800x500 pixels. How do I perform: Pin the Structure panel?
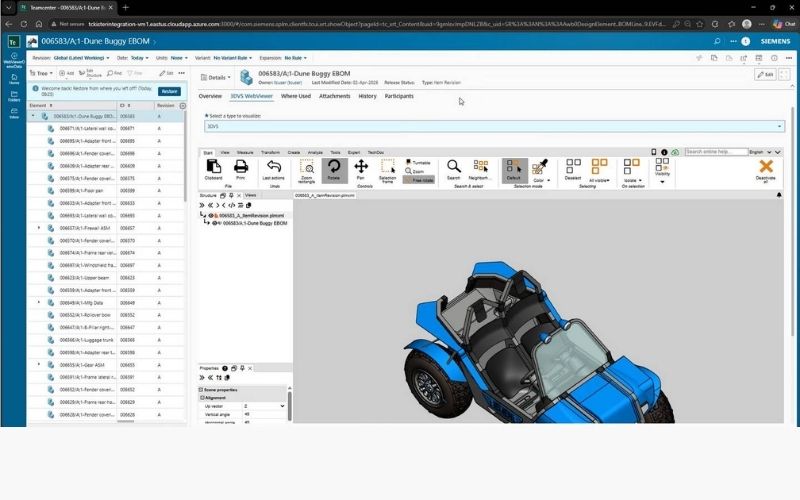coord(231,195)
